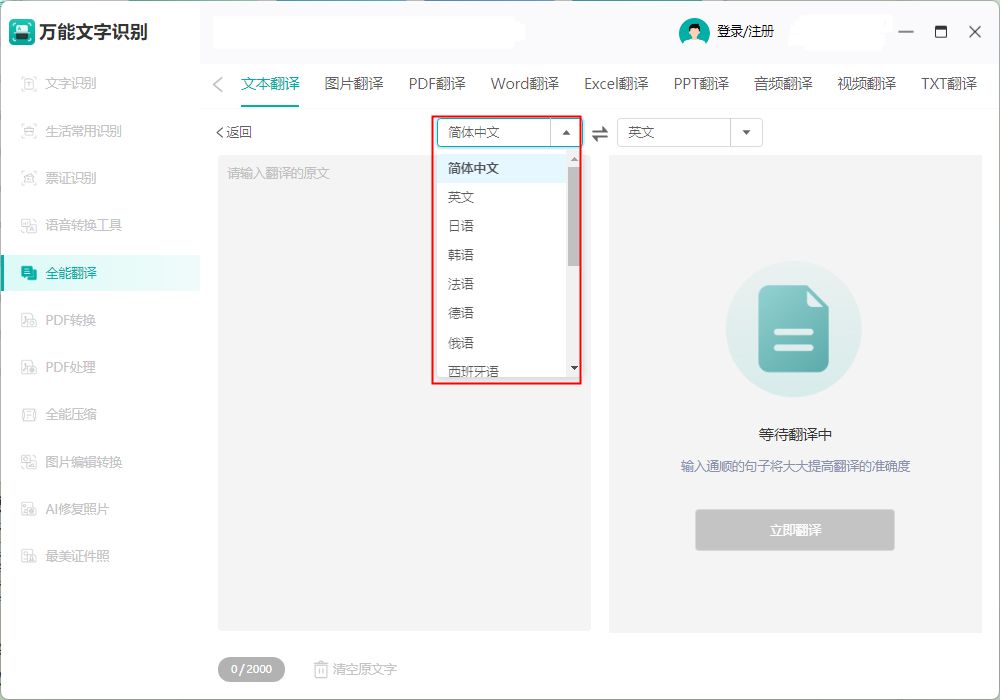Viewport: 1000px width, 700px height.
Task: Choose 法语 from the language list
Action: point(501,284)
